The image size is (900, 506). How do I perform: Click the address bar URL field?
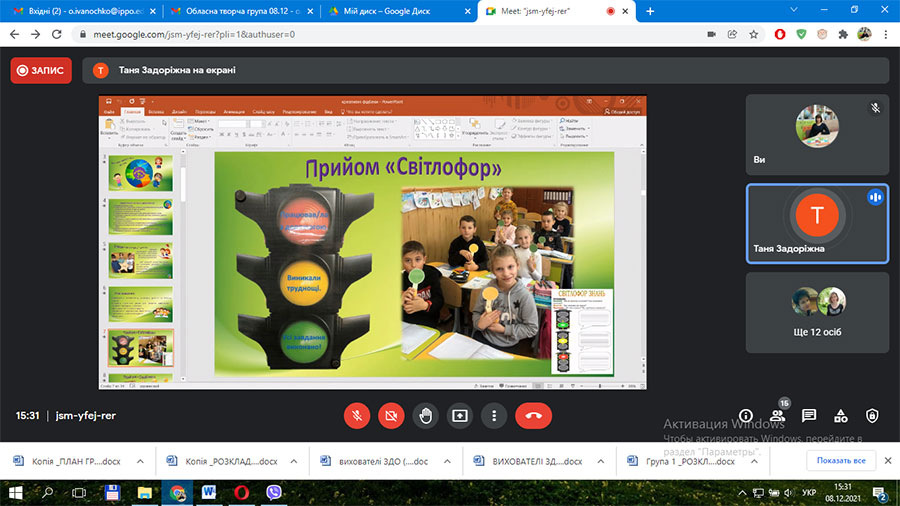[x=390, y=34]
